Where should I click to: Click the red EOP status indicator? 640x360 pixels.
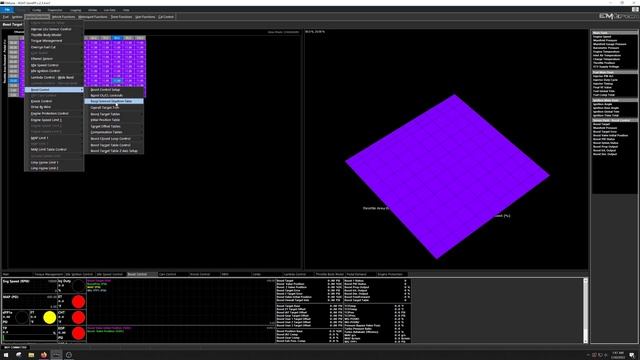coord(78,333)
